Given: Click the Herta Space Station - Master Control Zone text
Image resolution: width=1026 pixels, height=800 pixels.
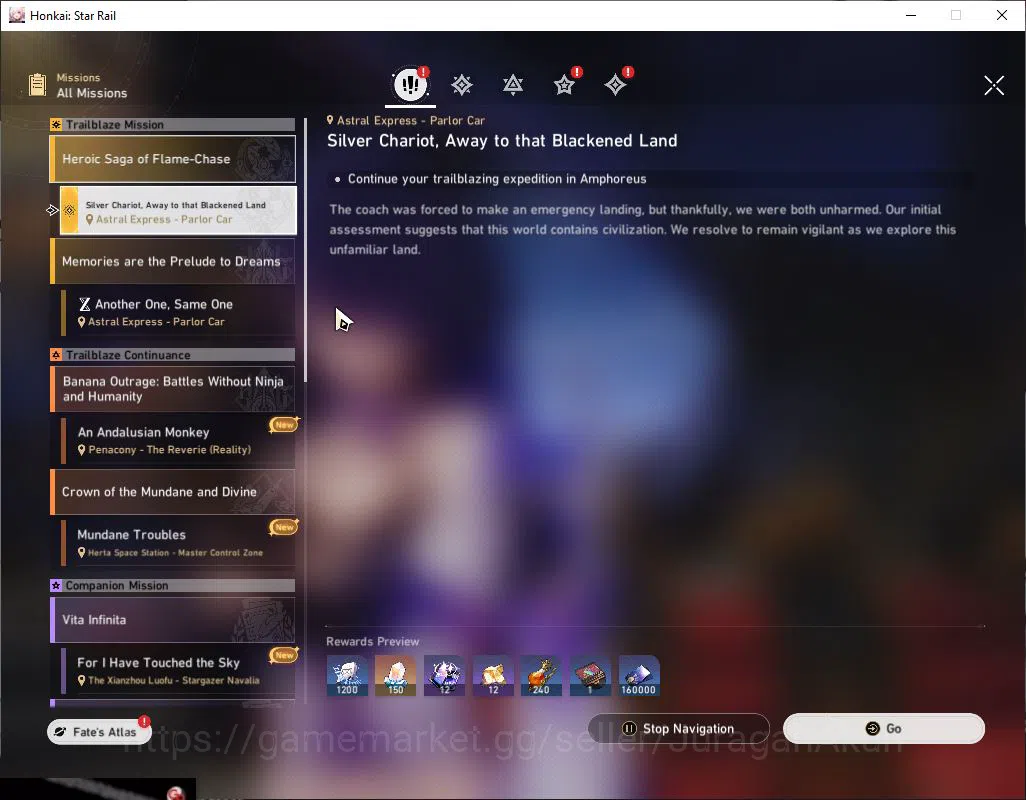Looking at the screenshot, I should click(175, 553).
